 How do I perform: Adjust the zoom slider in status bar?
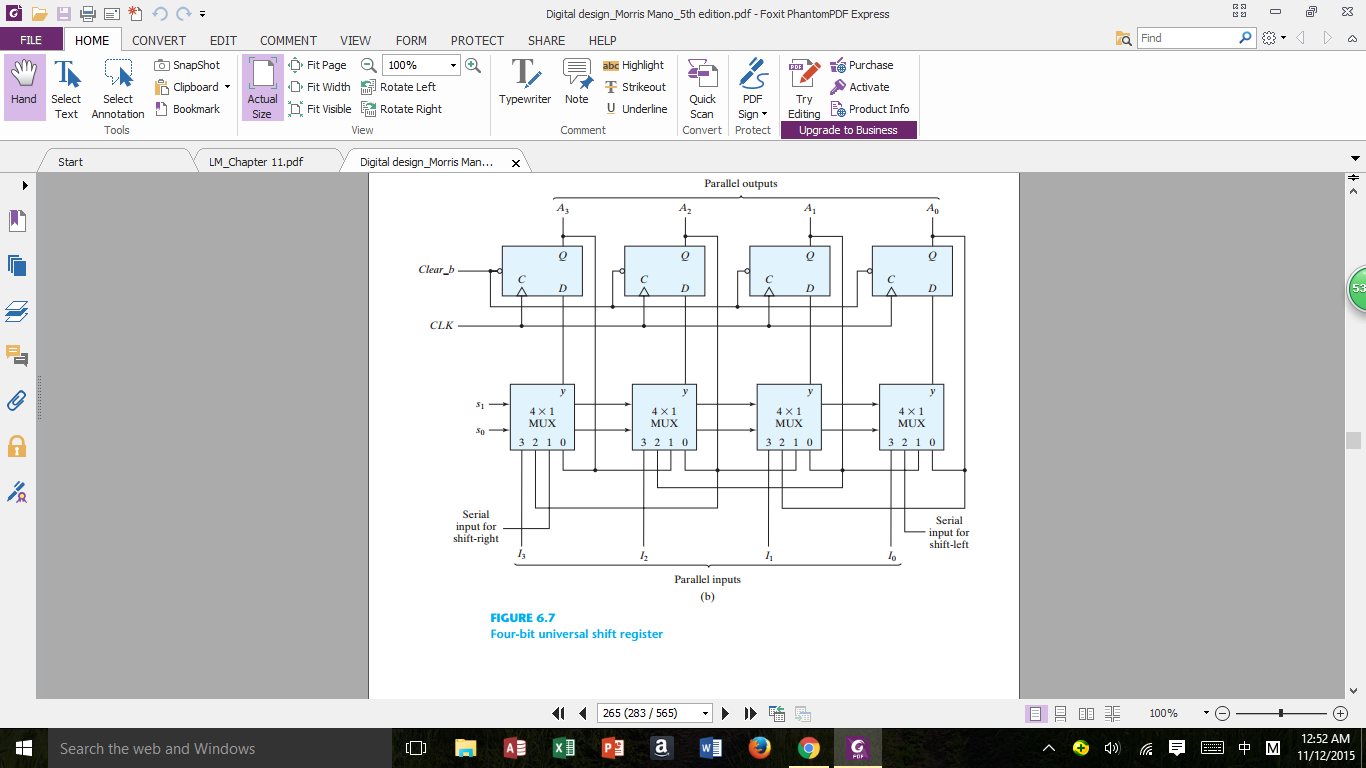click(1281, 713)
